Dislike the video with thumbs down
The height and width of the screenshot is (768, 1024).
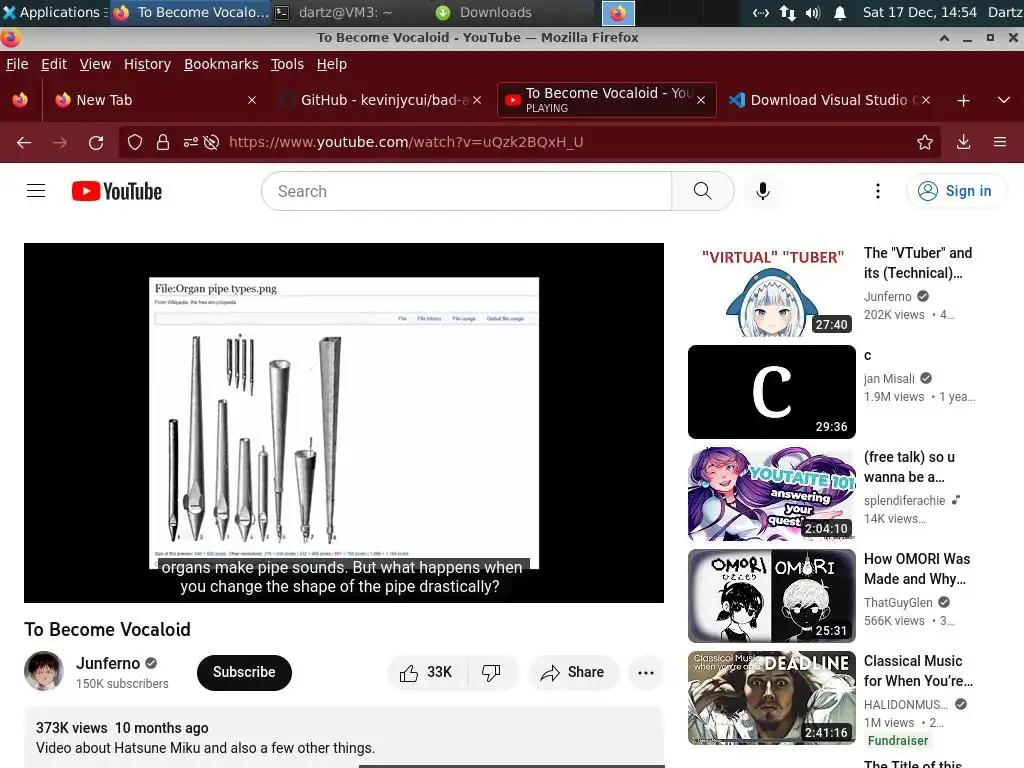491,672
